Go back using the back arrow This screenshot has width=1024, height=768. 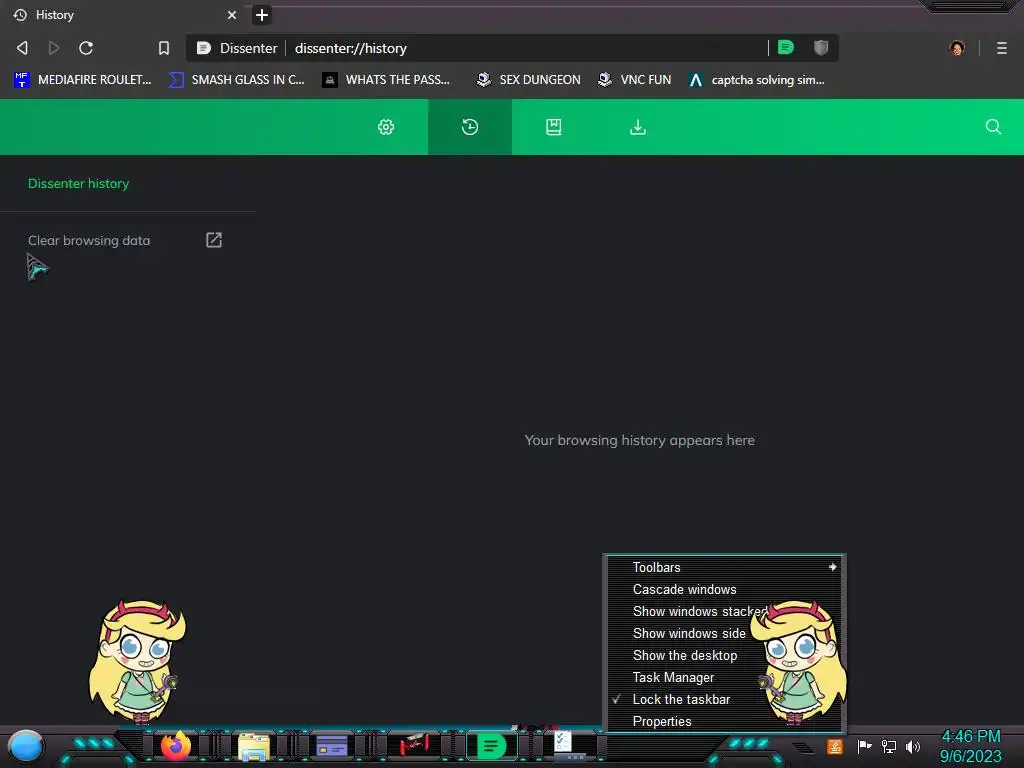click(x=22, y=48)
